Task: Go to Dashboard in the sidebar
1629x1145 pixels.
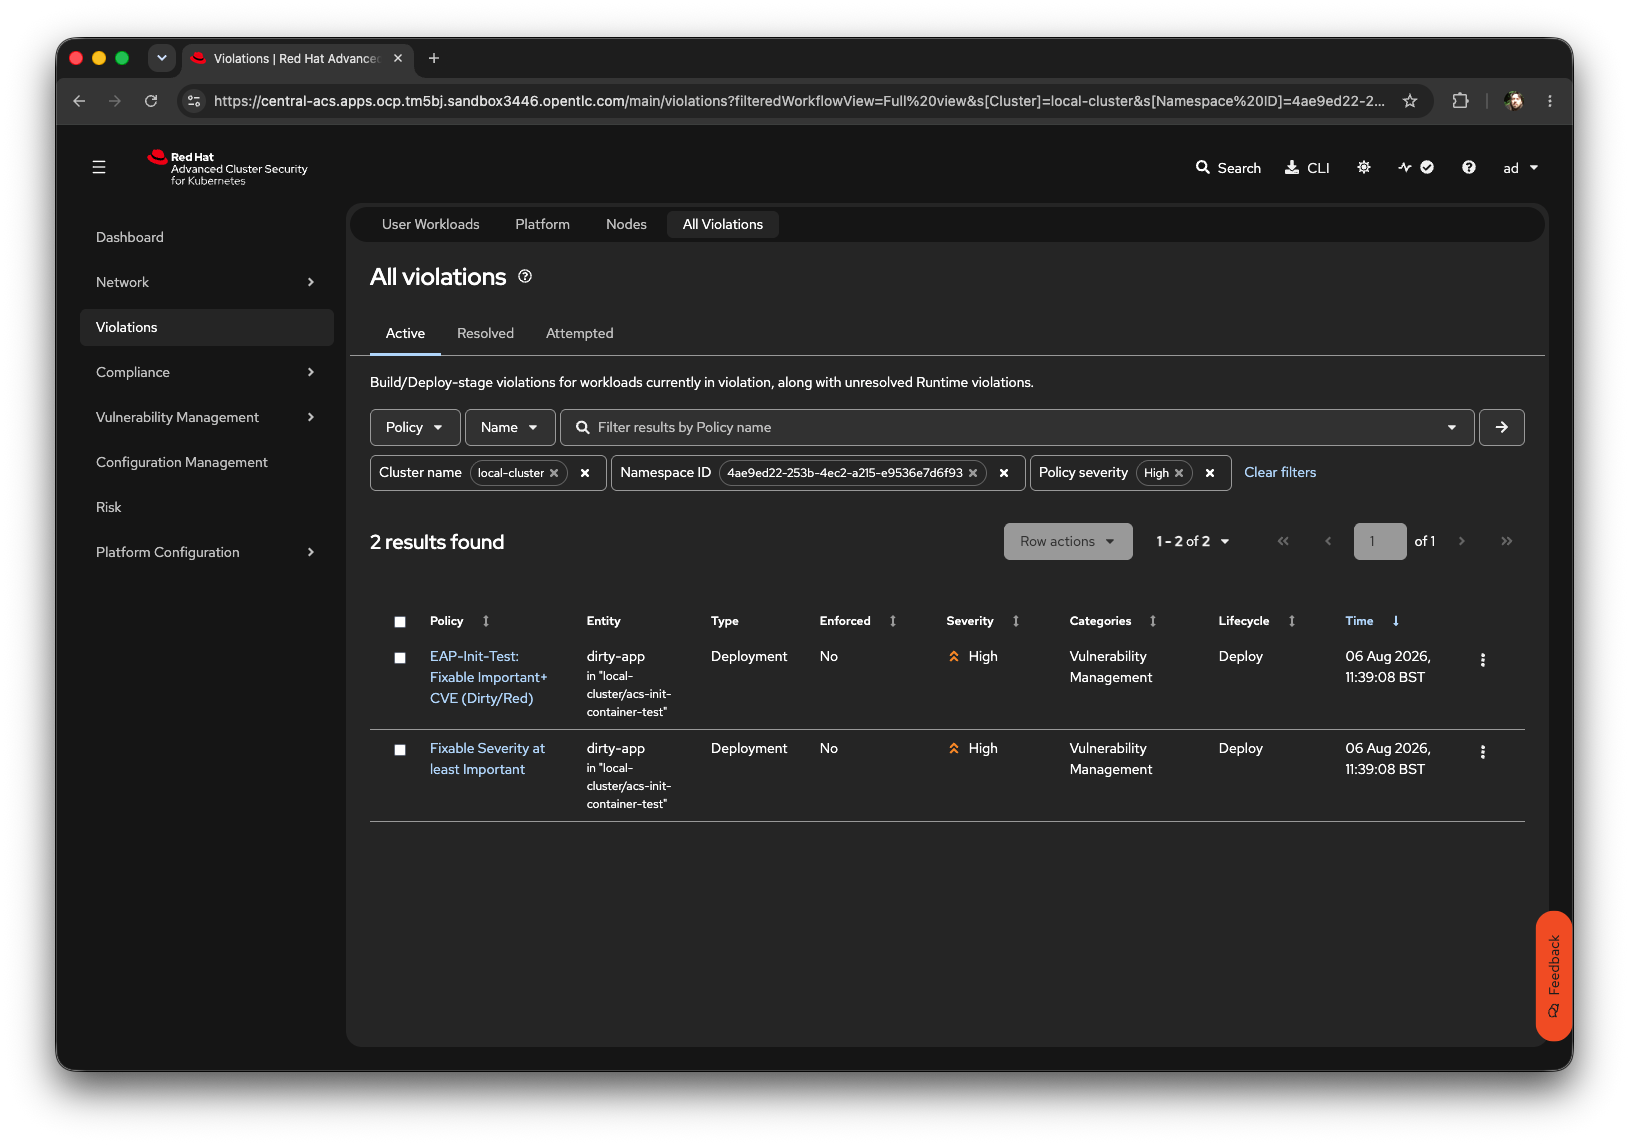Action: coord(206,237)
